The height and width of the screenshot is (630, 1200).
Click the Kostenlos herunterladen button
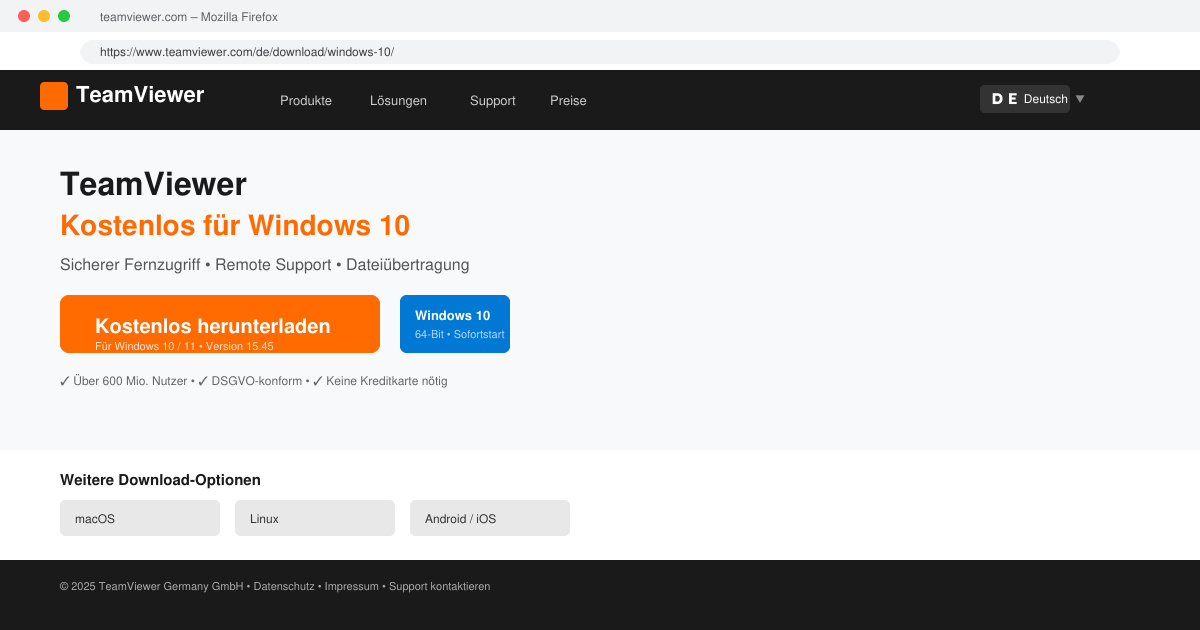(x=220, y=324)
